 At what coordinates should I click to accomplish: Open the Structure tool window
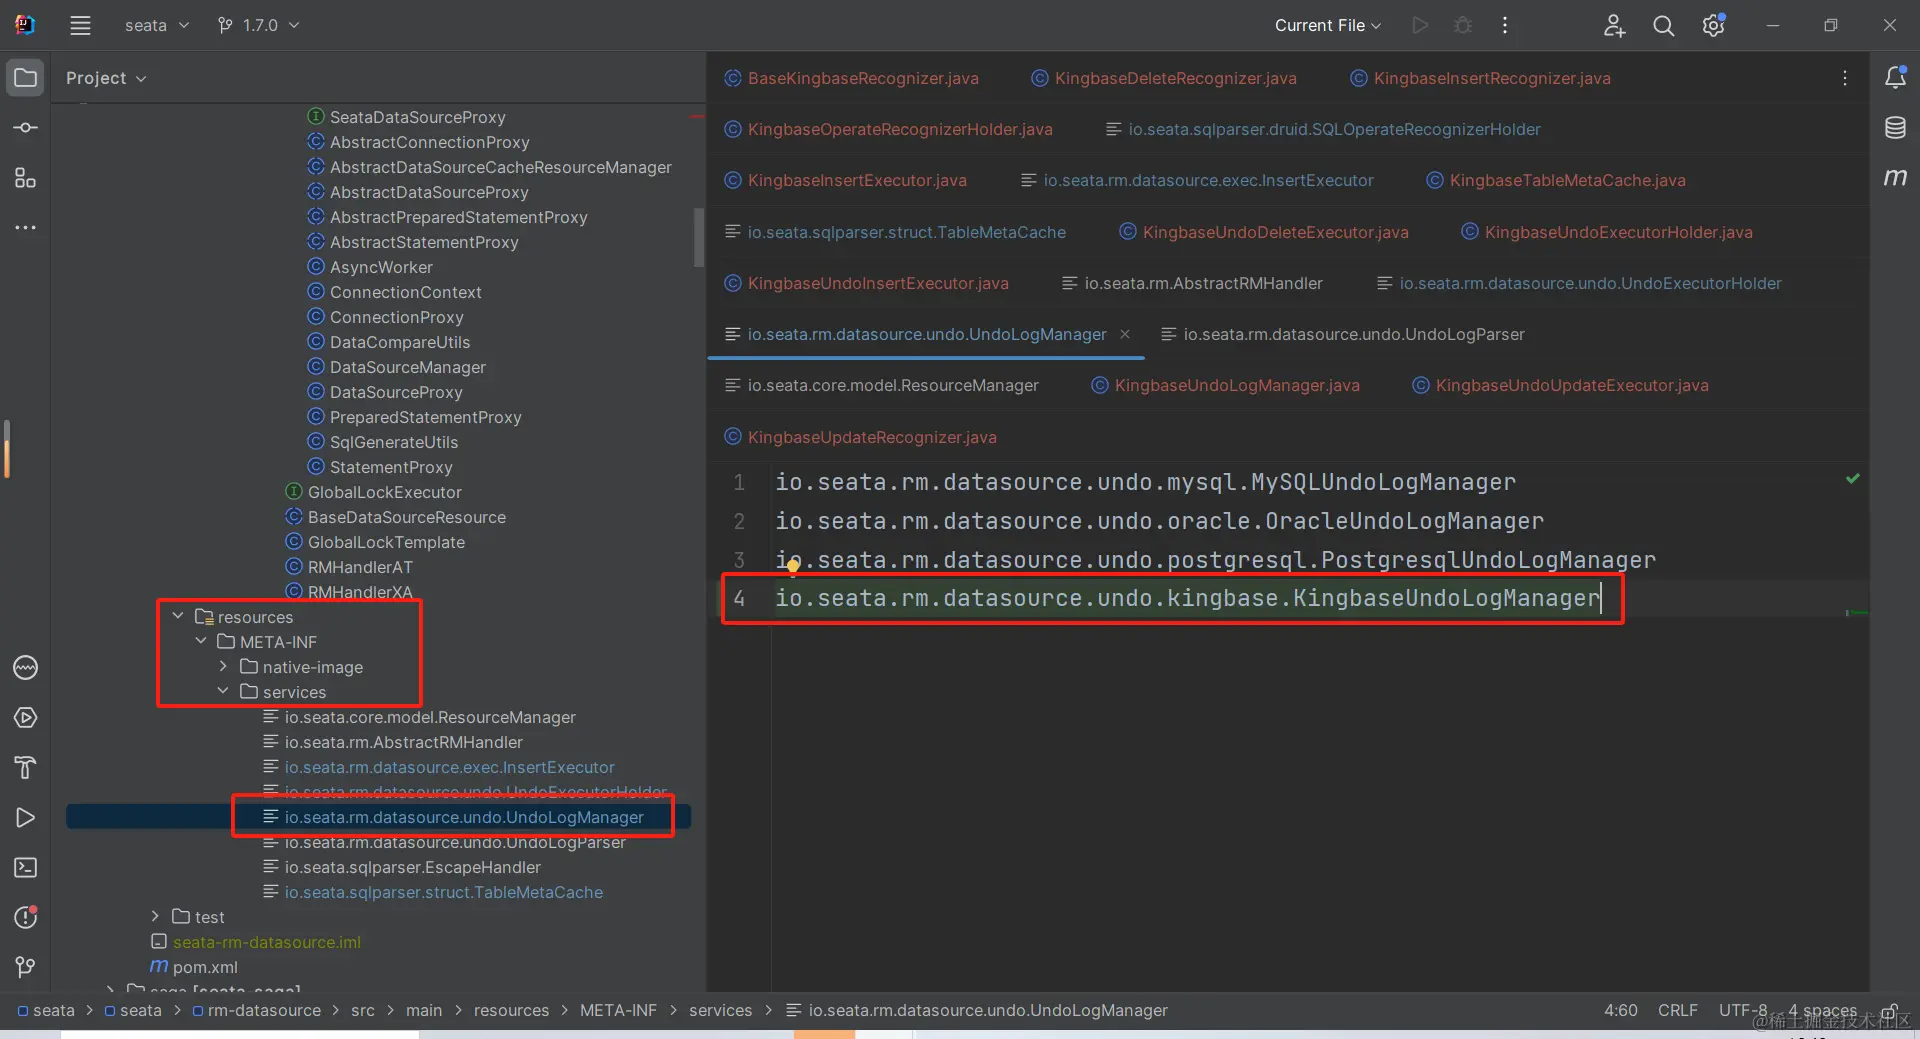(x=26, y=178)
